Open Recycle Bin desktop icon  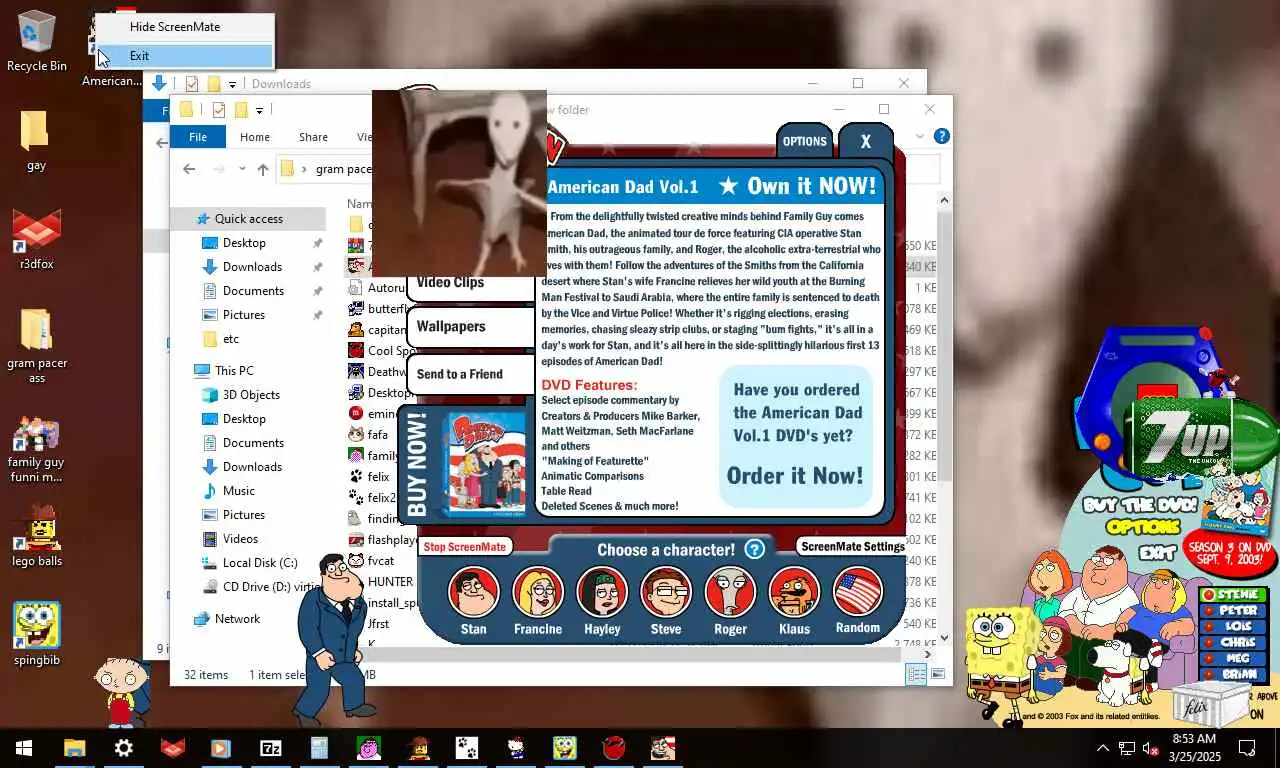pos(36,41)
